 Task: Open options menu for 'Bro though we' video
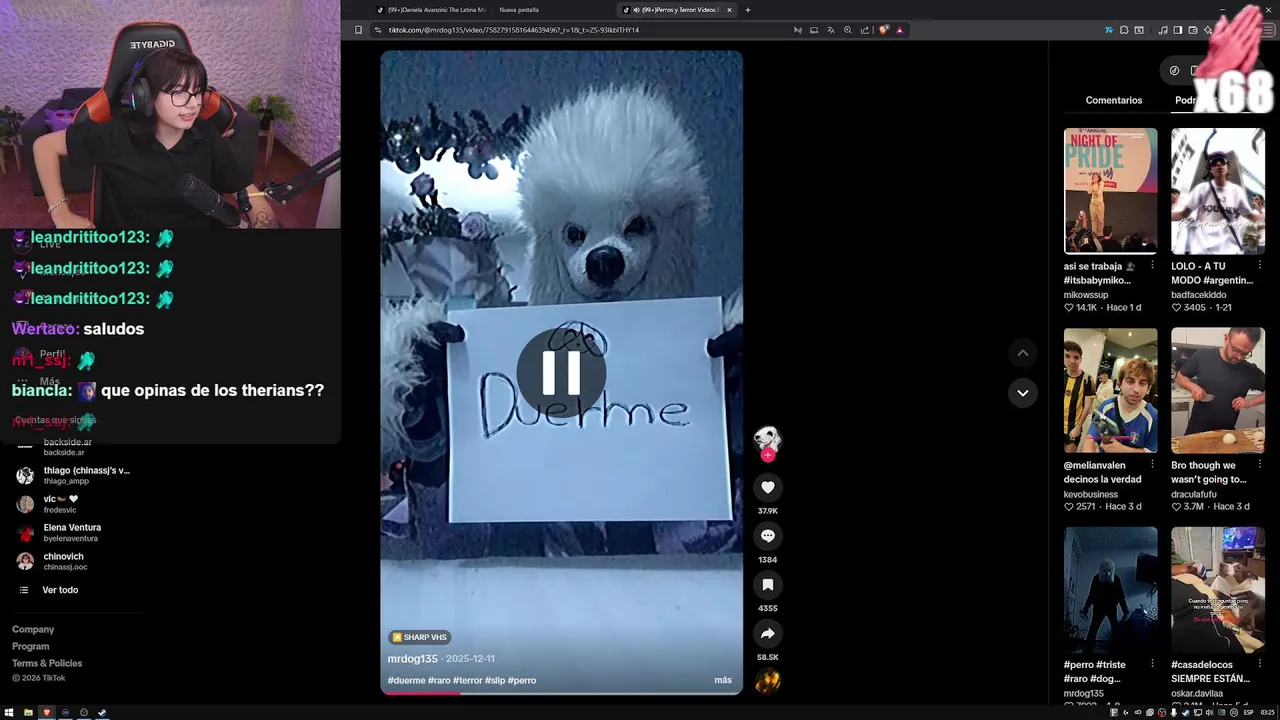pyautogui.click(x=1259, y=465)
